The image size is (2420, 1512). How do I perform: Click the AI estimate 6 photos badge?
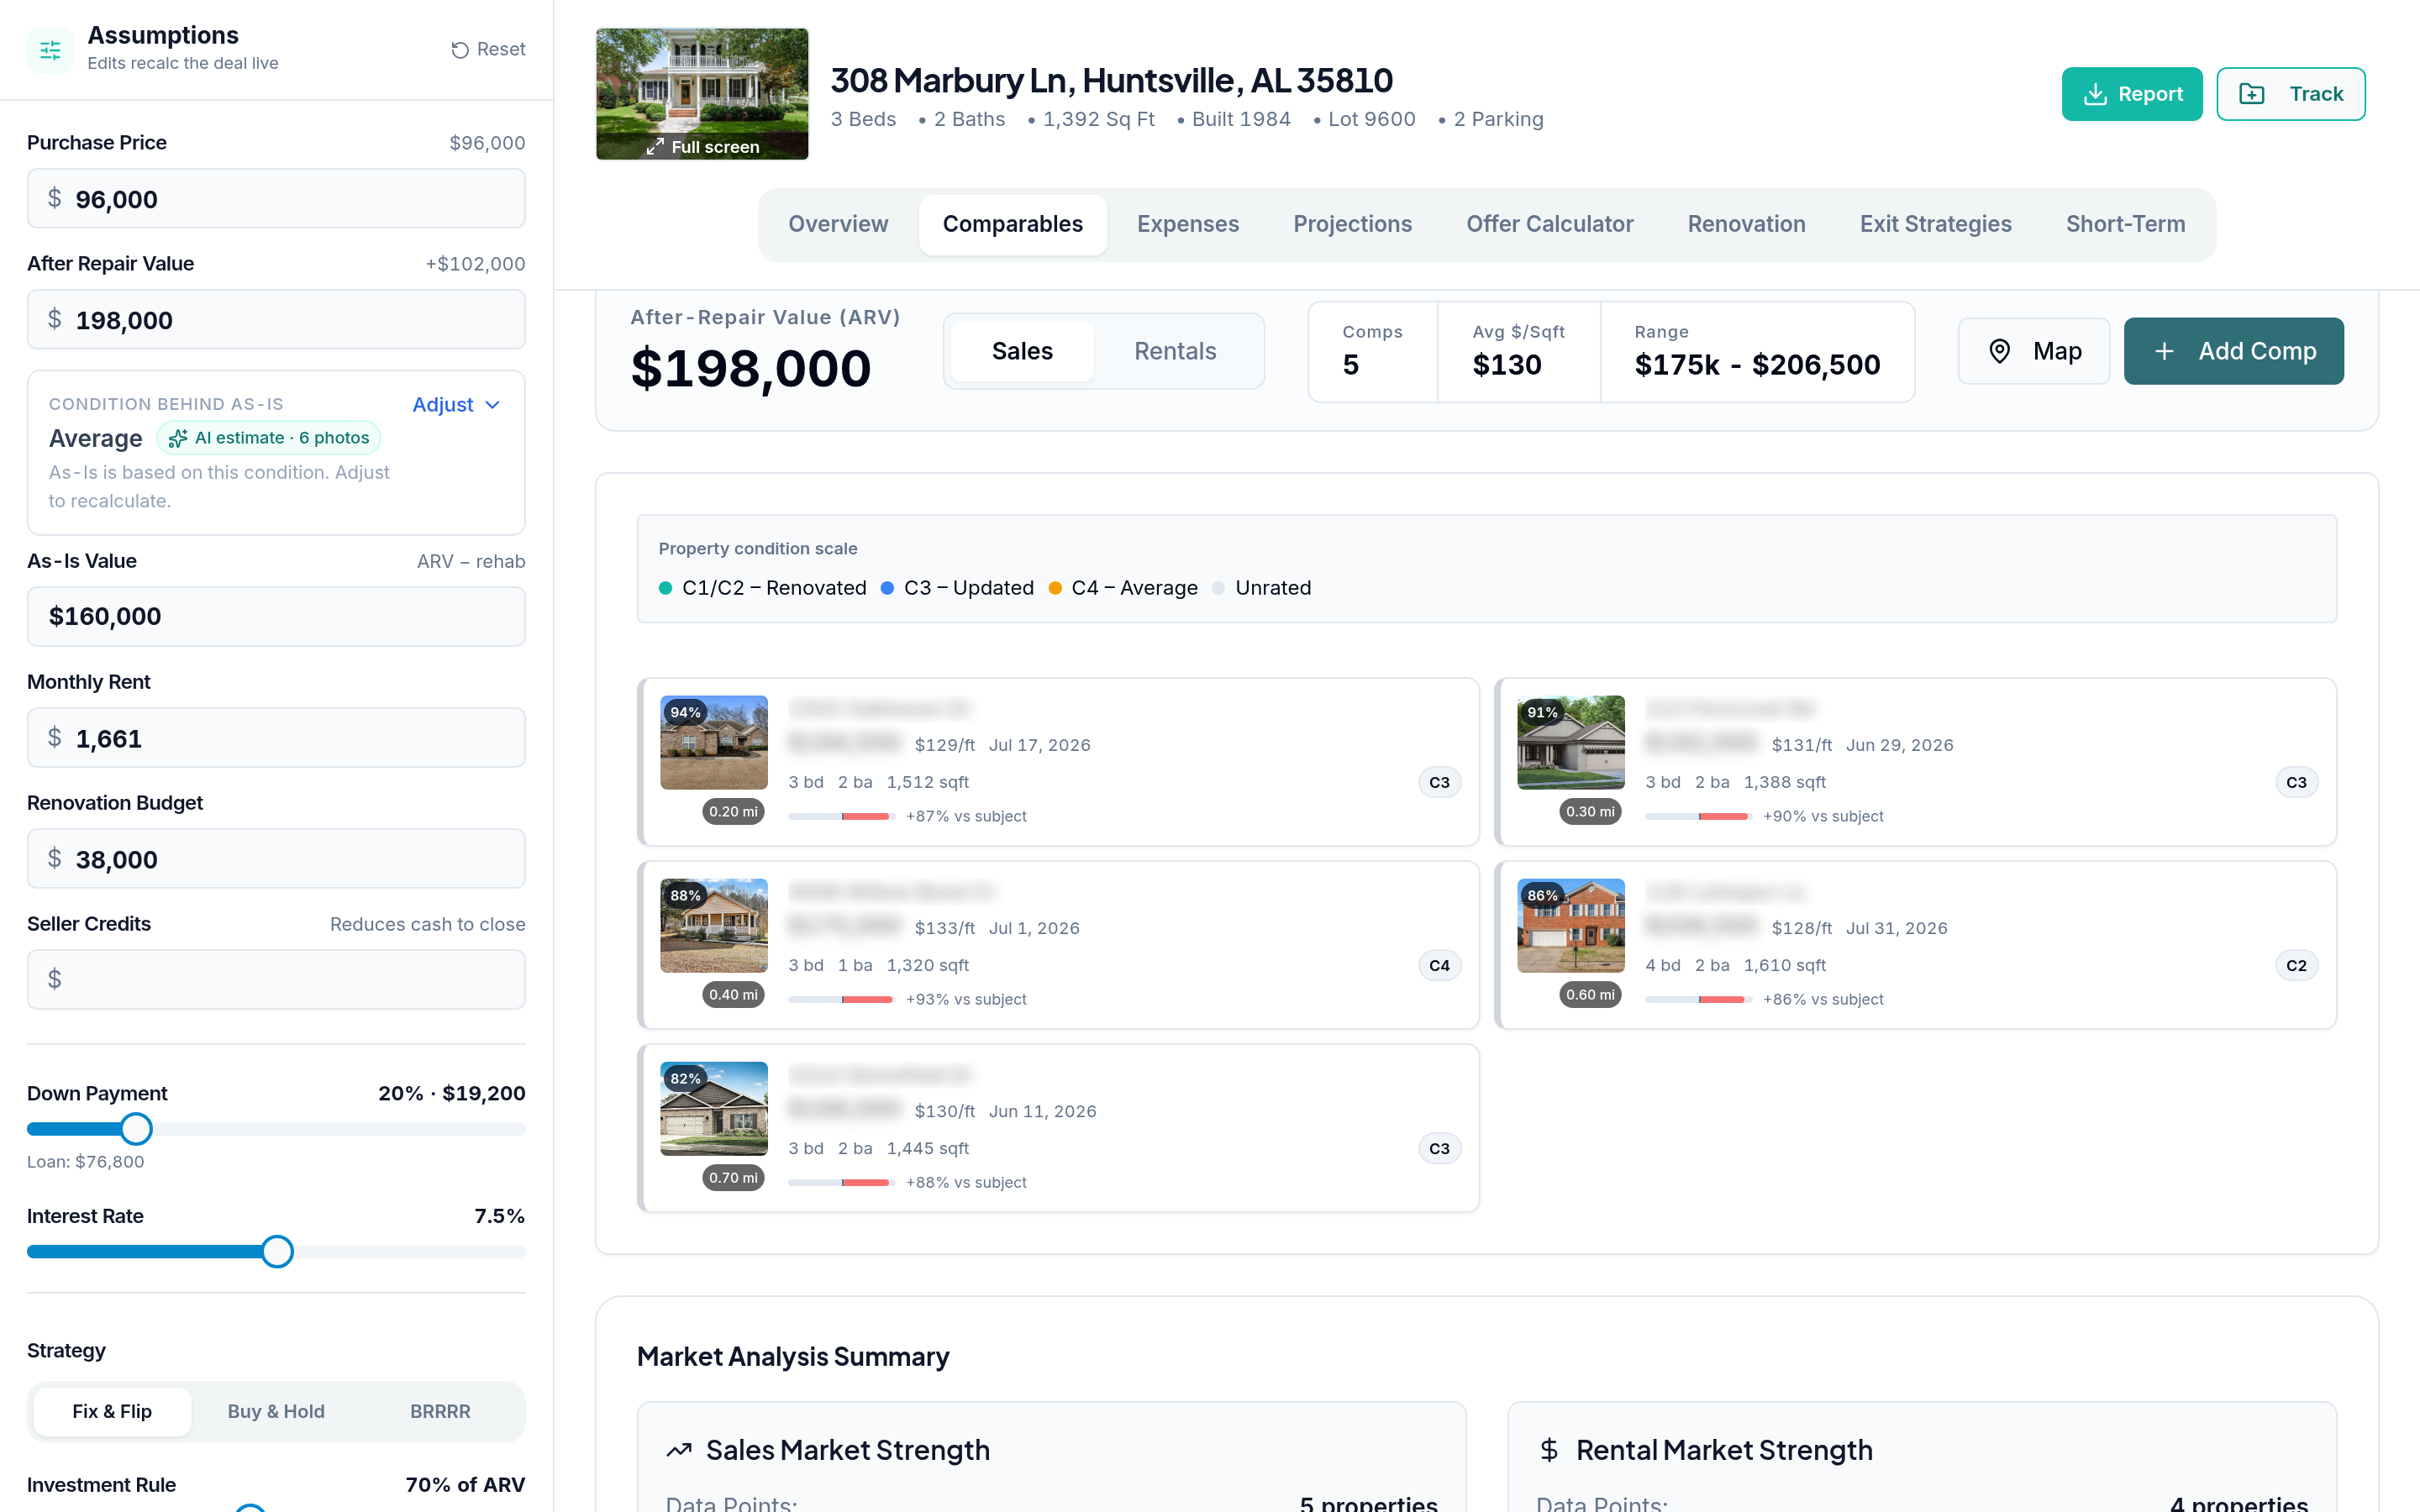[x=268, y=438]
